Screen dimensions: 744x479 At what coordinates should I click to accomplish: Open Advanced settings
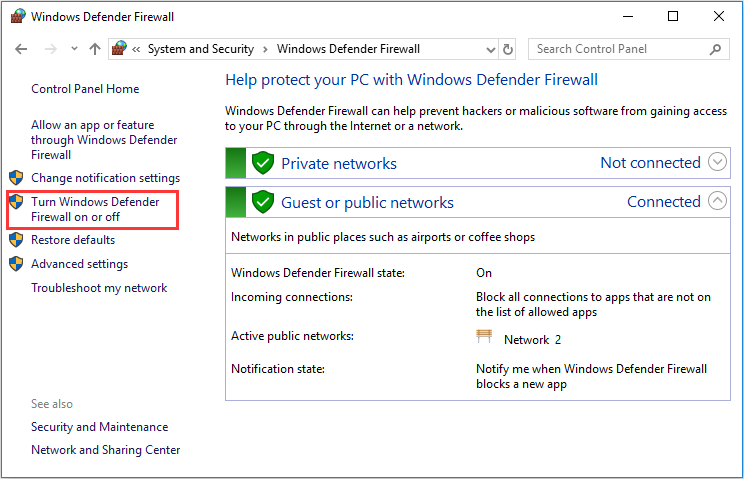pos(79,264)
